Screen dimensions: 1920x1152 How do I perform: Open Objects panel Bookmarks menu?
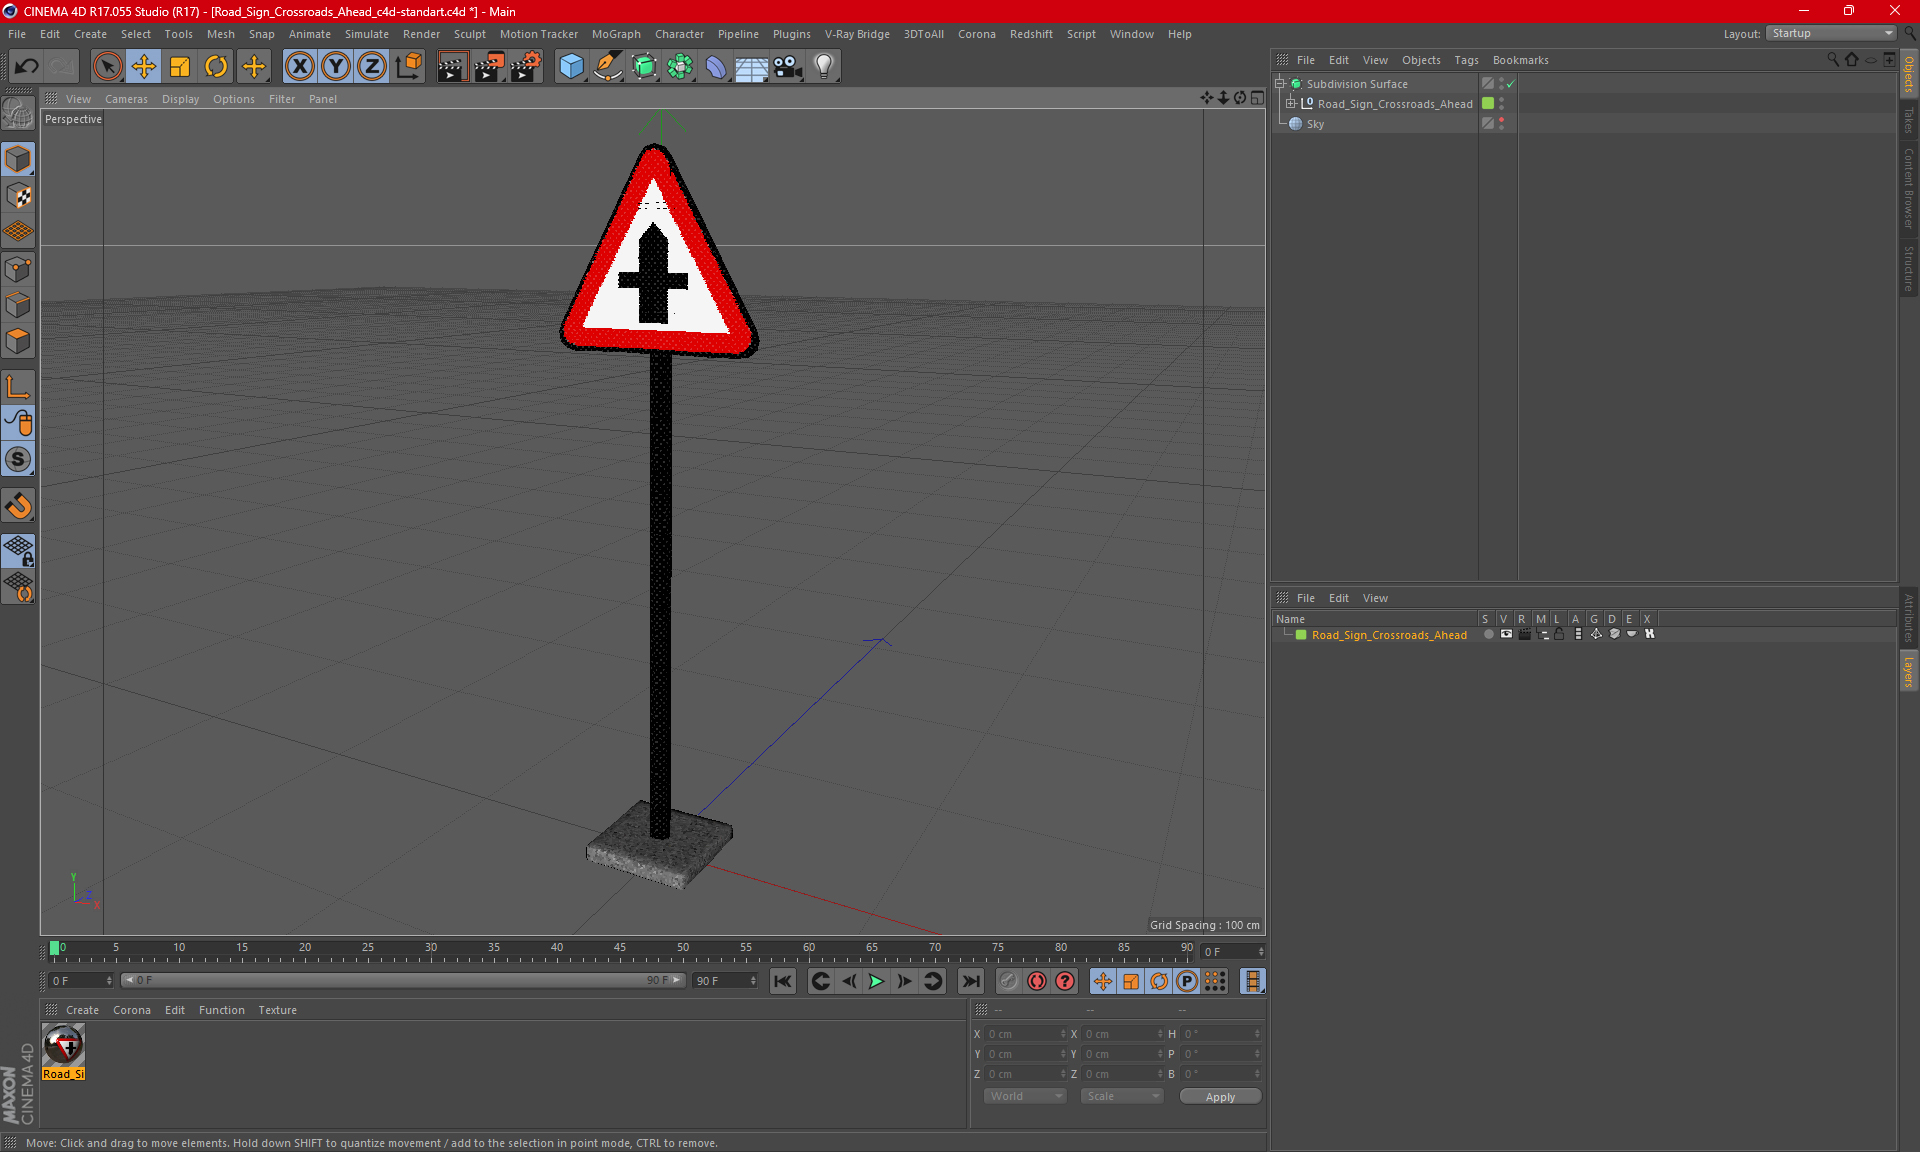1520,60
